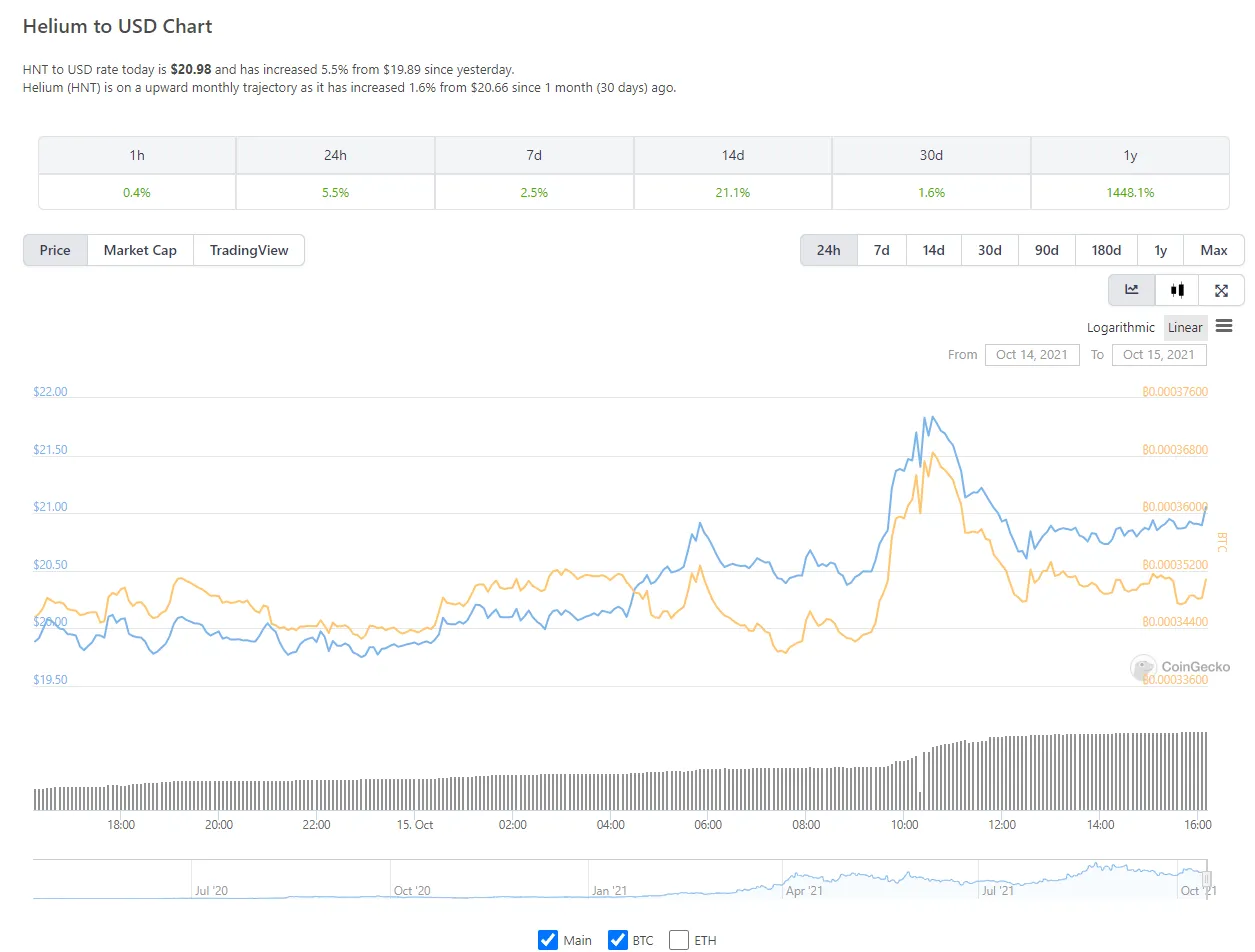The image size is (1255, 952).
Task: Switch chart scale to Logarithmic
Action: tap(1121, 327)
